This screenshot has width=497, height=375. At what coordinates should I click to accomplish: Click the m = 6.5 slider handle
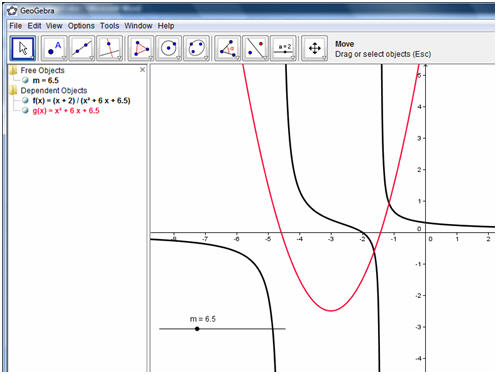click(197, 329)
